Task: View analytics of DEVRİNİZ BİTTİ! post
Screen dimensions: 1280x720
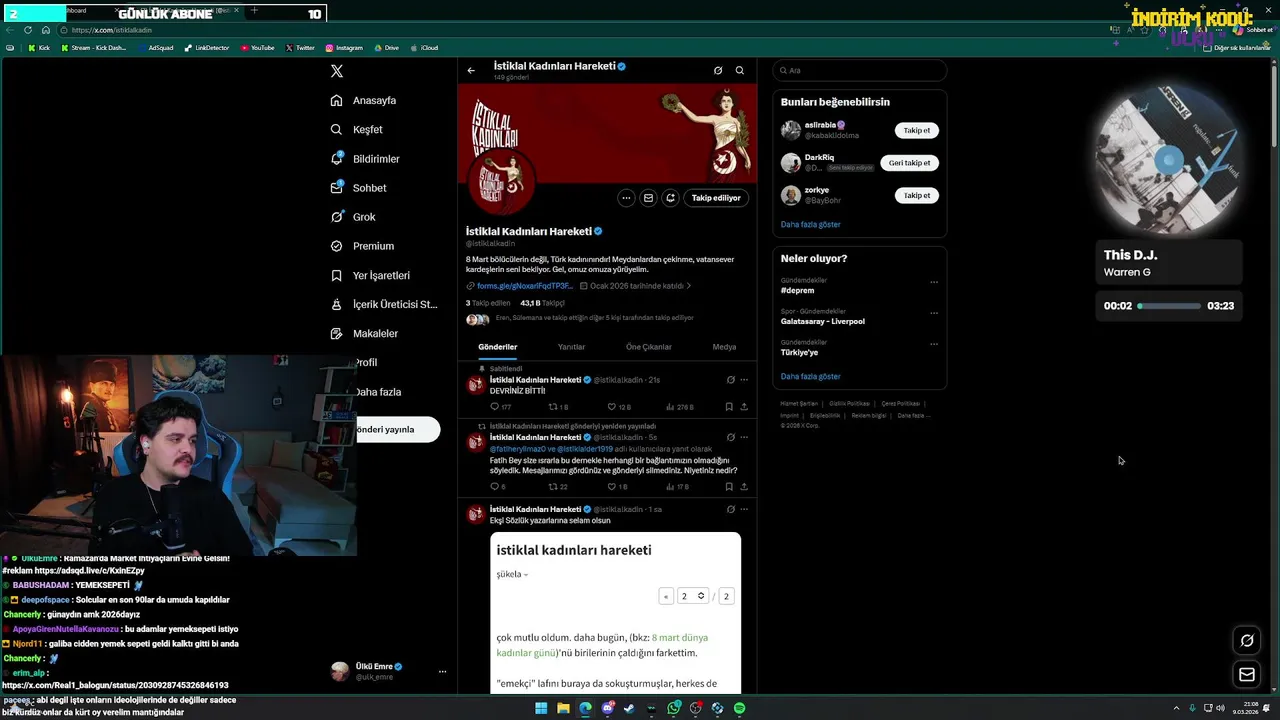Action: point(679,407)
